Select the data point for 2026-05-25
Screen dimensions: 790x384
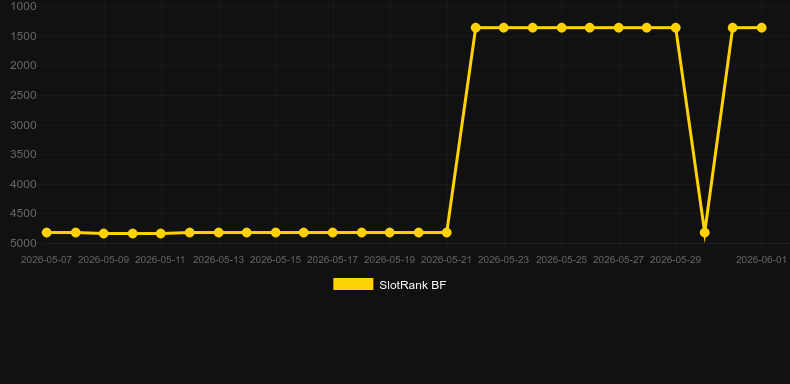(x=561, y=27)
